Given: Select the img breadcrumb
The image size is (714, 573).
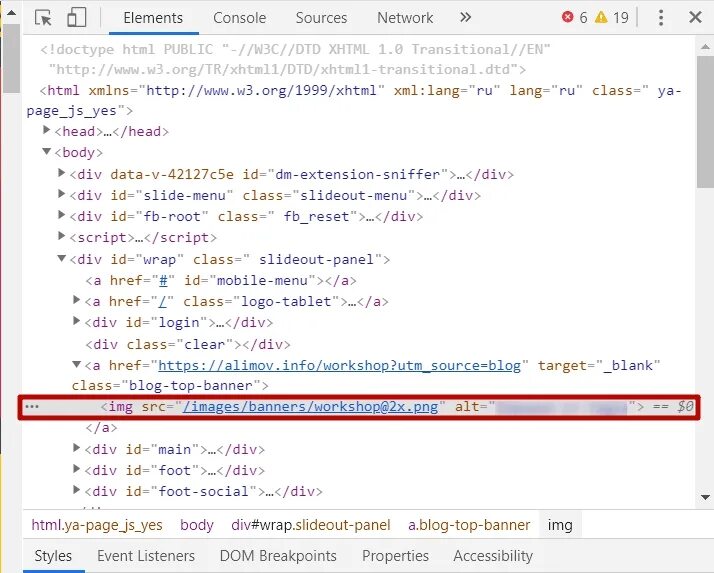Looking at the screenshot, I should coord(560,525).
